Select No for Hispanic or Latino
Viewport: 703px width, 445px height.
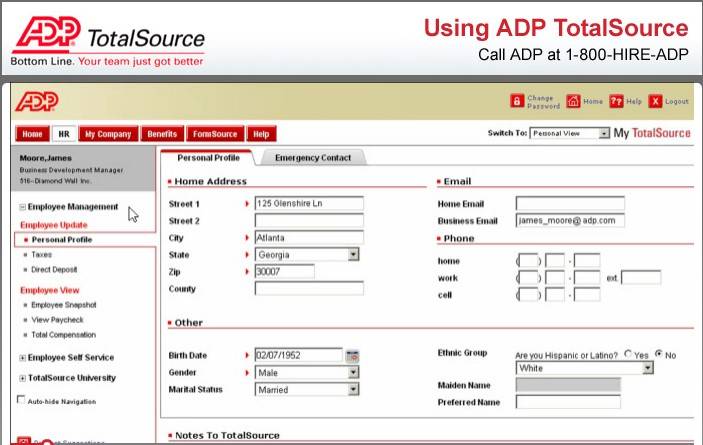click(658, 354)
